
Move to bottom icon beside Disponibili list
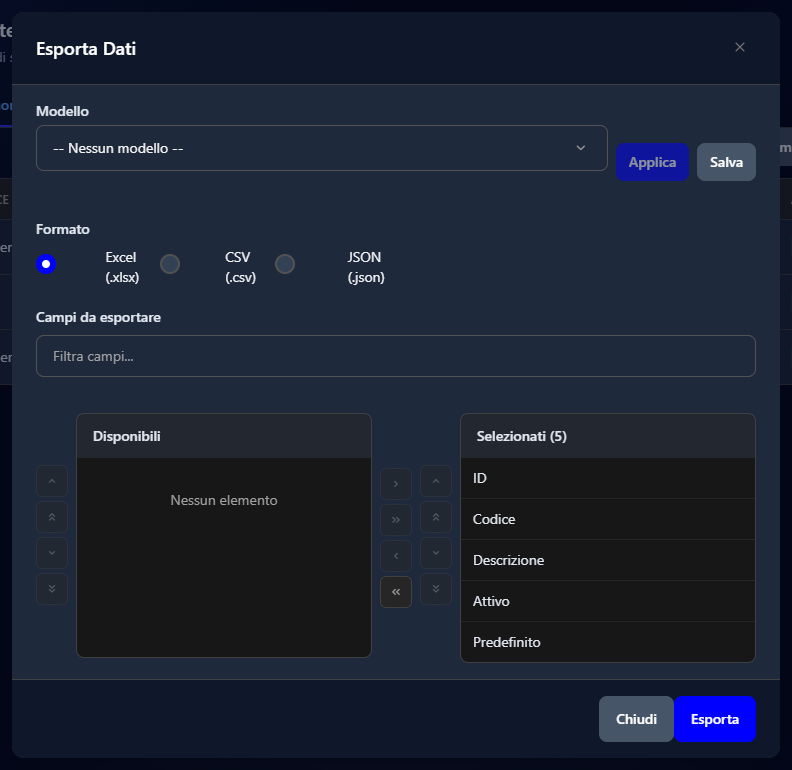tap(52, 589)
